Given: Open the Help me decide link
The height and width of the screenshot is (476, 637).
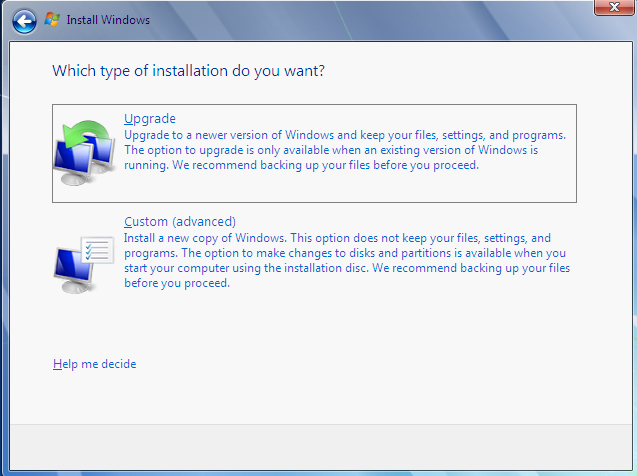Looking at the screenshot, I should pyautogui.click(x=95, y=364).
